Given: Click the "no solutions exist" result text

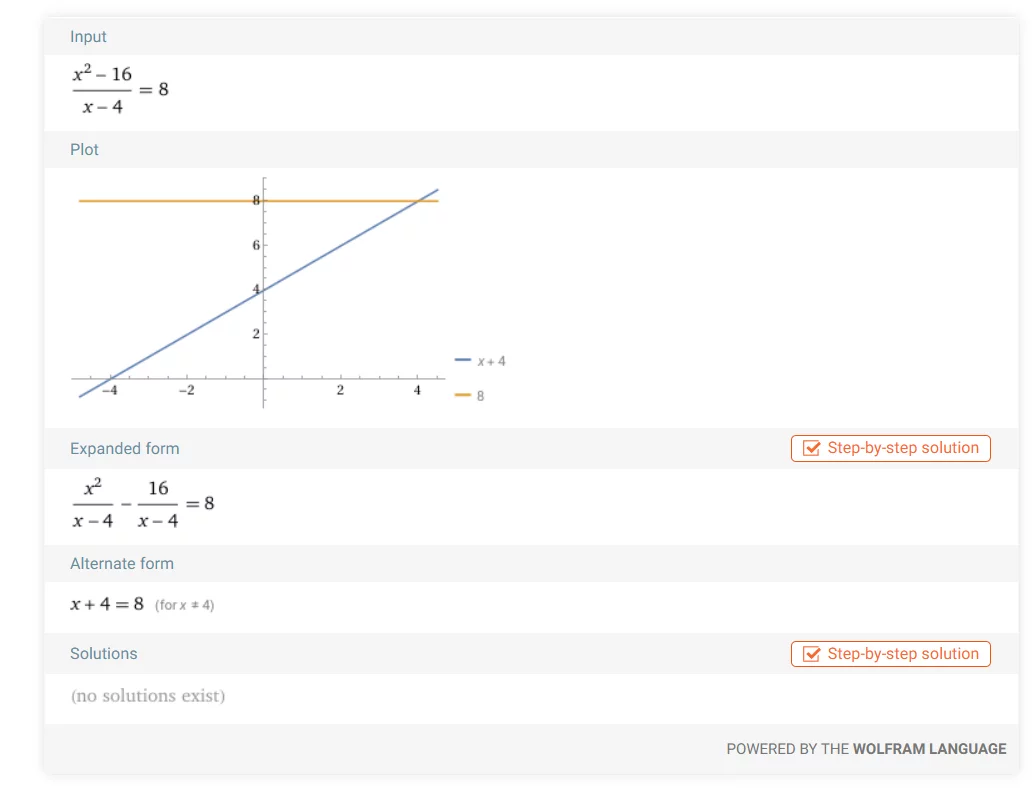Looking at the screenshot, I should 148,696.
